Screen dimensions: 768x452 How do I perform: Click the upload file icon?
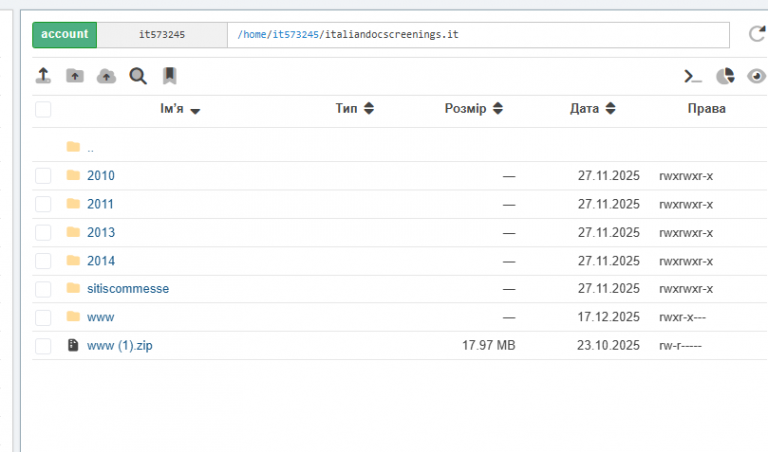click(43, 76)
